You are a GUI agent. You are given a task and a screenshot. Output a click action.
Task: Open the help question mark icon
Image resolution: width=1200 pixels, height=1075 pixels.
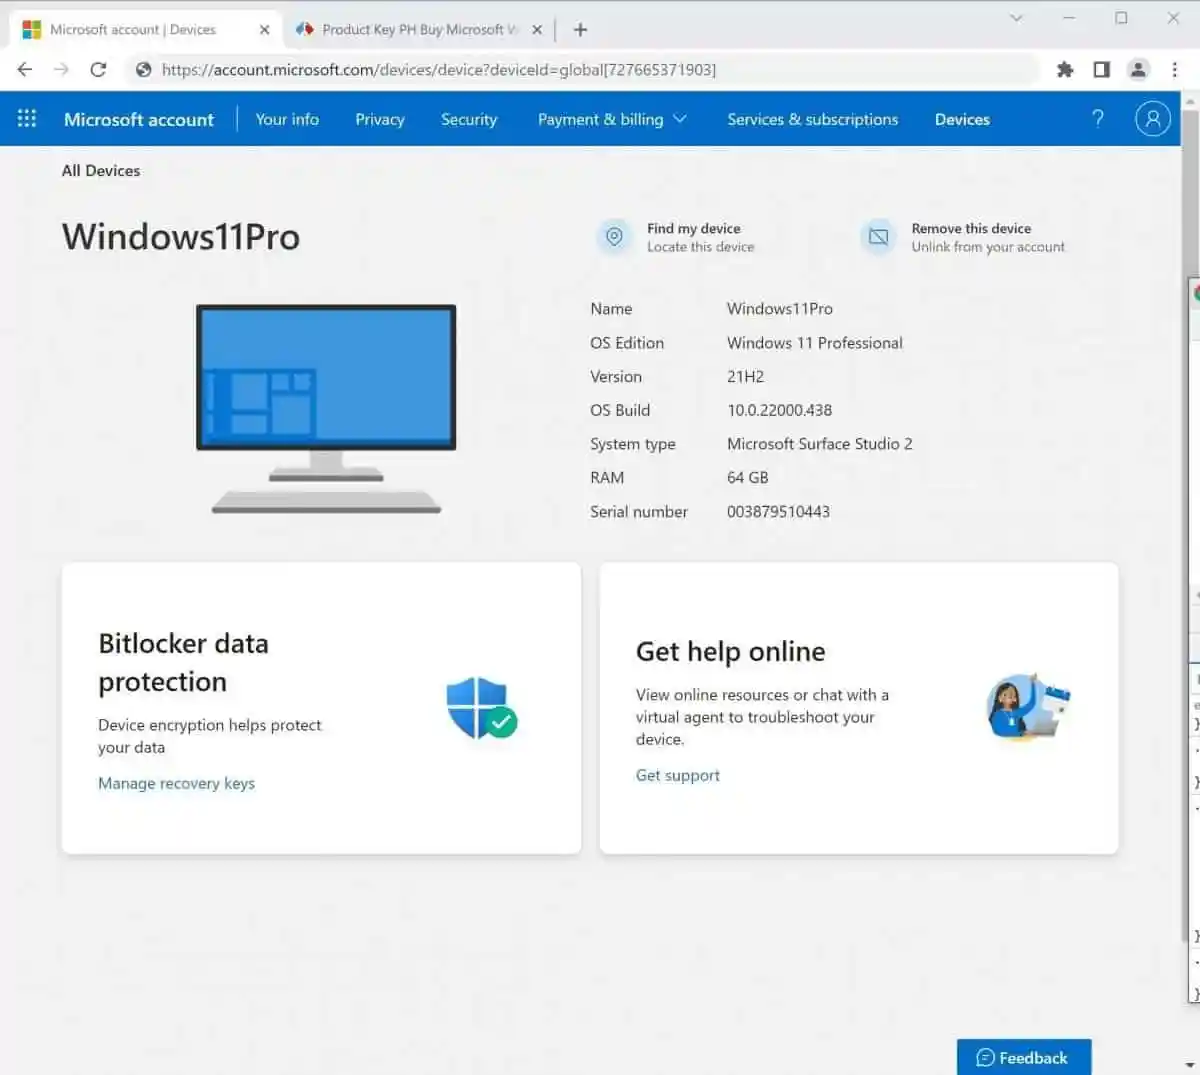tap(1097, 119)
